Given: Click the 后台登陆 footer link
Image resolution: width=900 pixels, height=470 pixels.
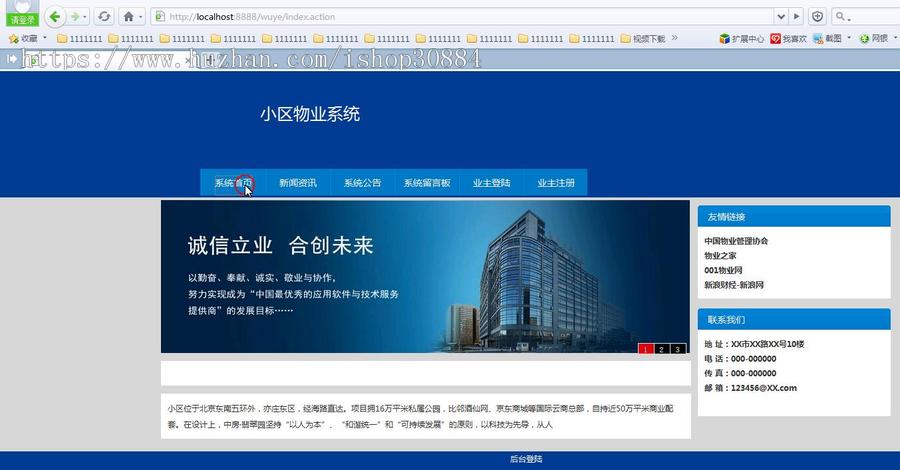Looking at the screenshot, I should pos(526,459).
